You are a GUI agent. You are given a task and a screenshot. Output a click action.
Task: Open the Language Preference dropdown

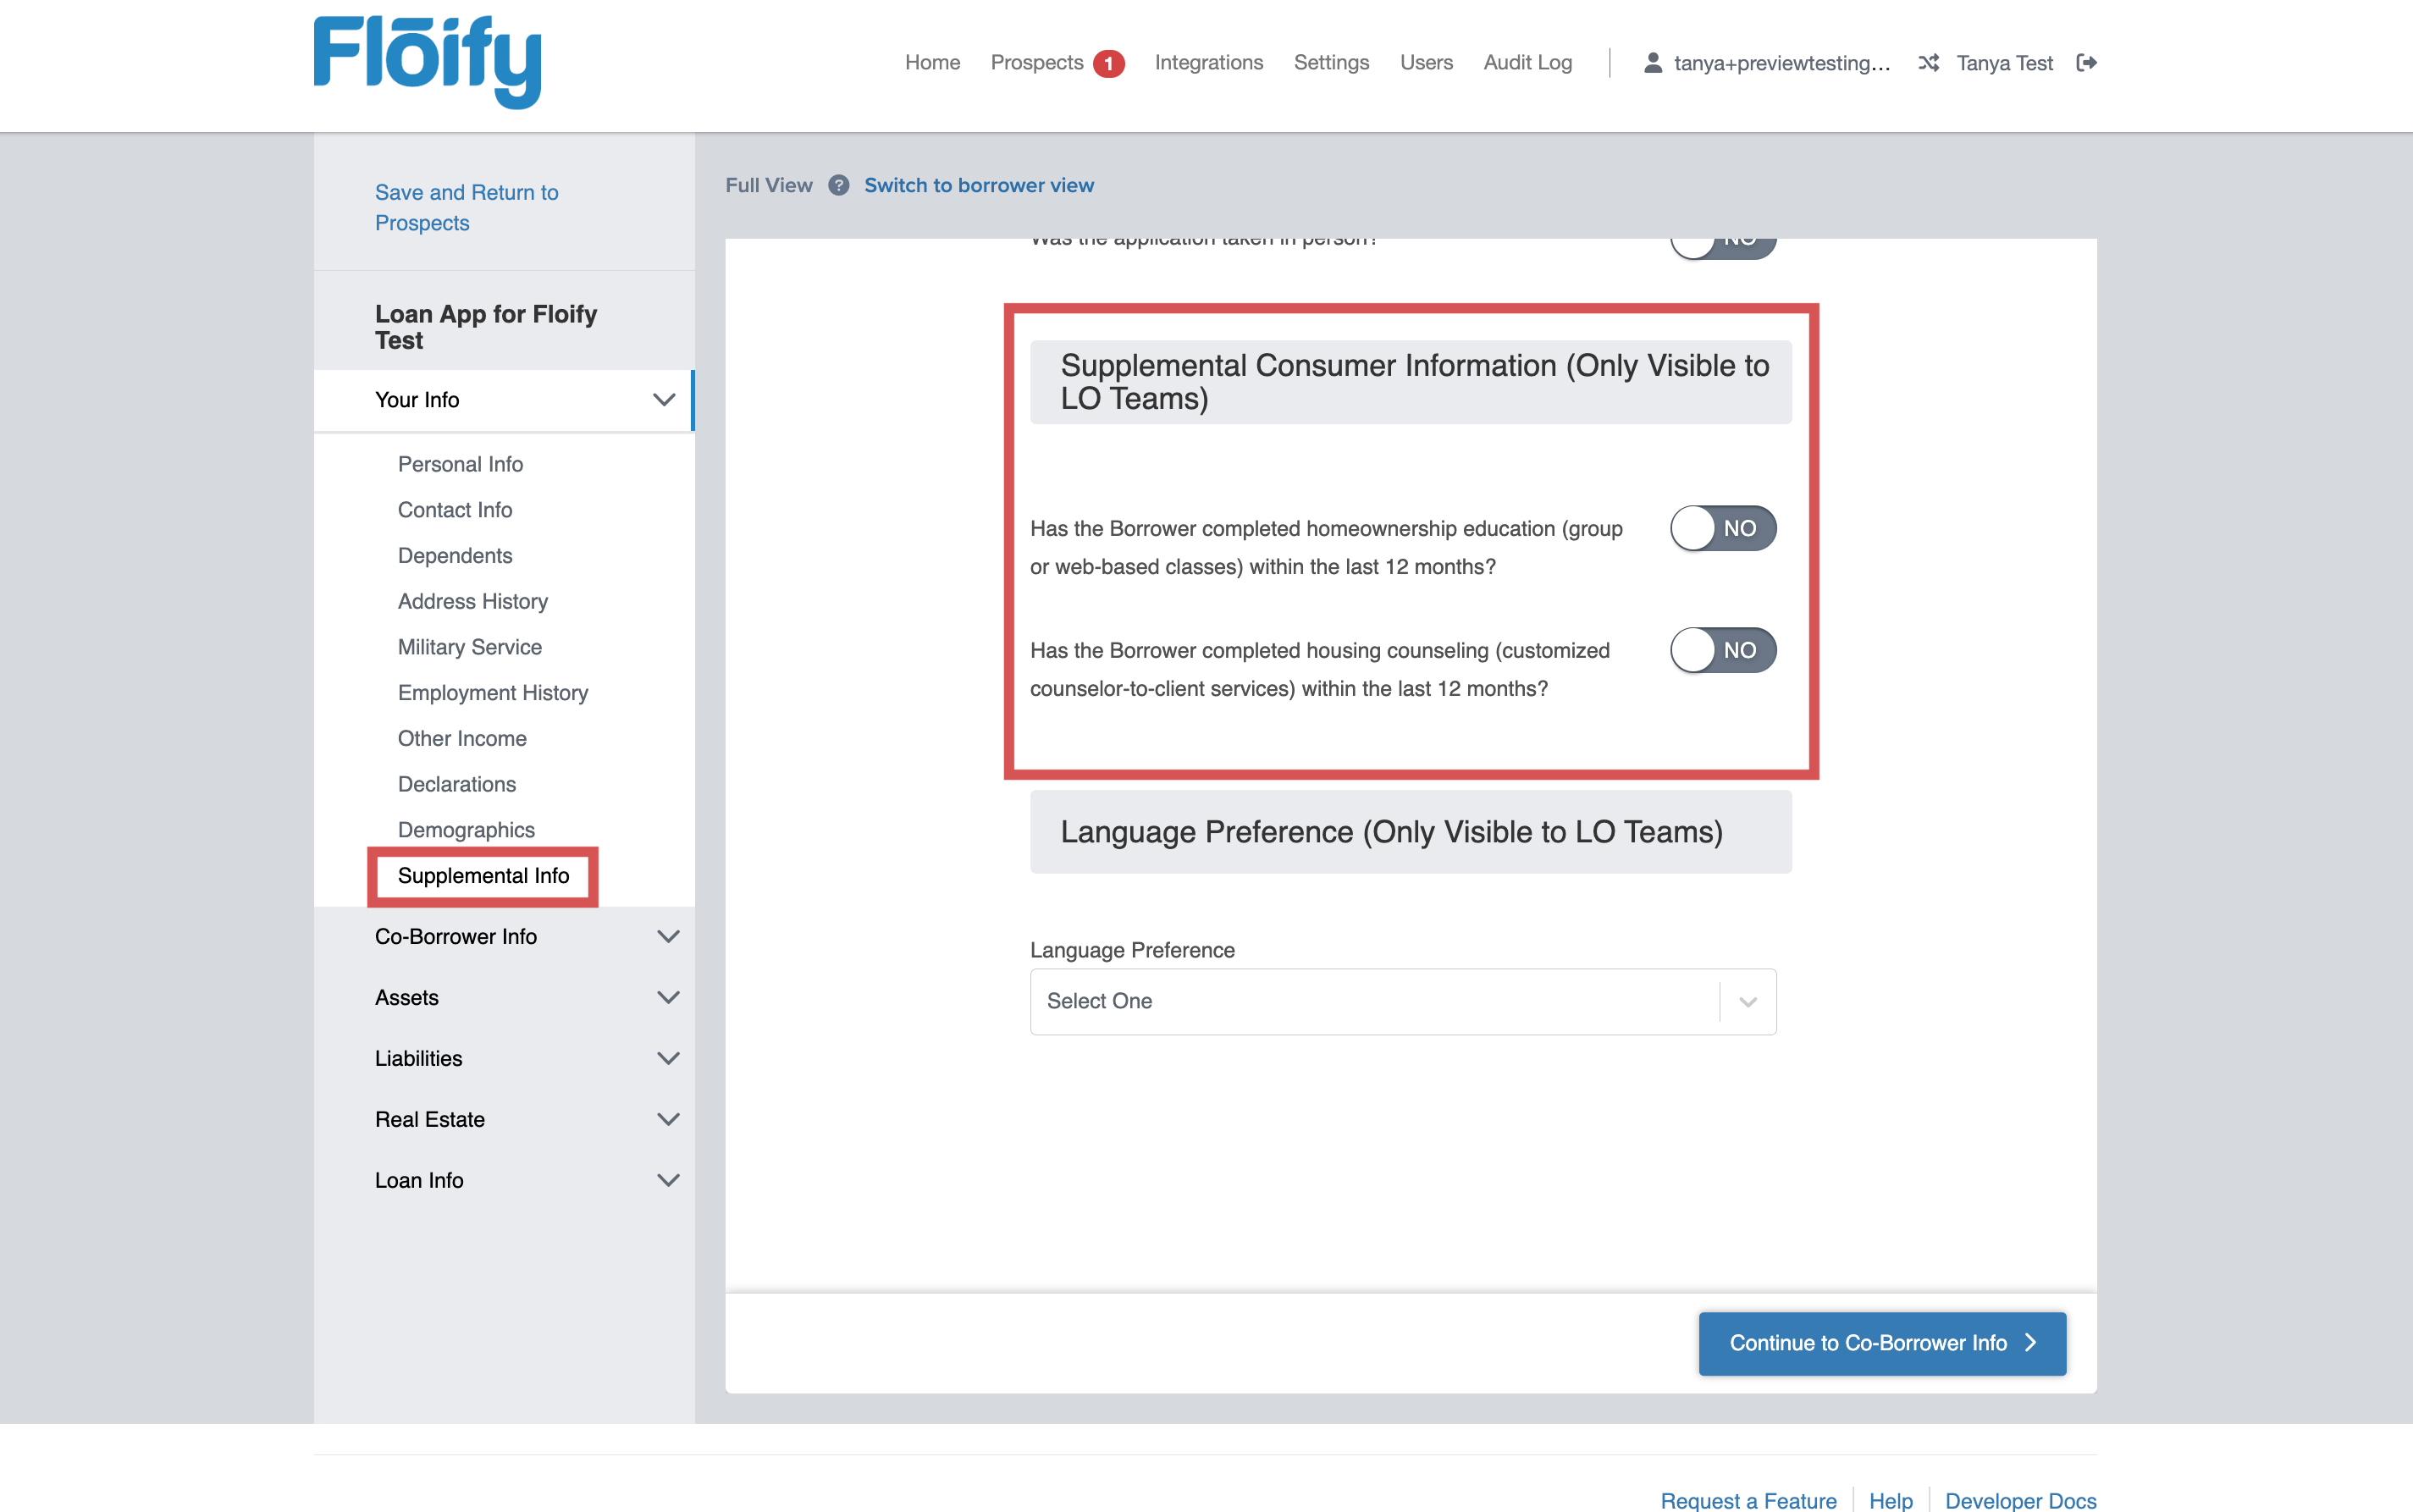[x=1399, y=1000]
